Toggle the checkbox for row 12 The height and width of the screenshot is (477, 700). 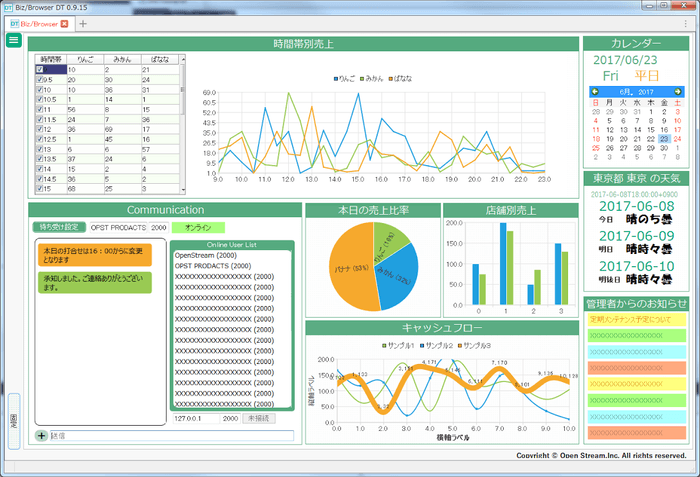(39, 129)
